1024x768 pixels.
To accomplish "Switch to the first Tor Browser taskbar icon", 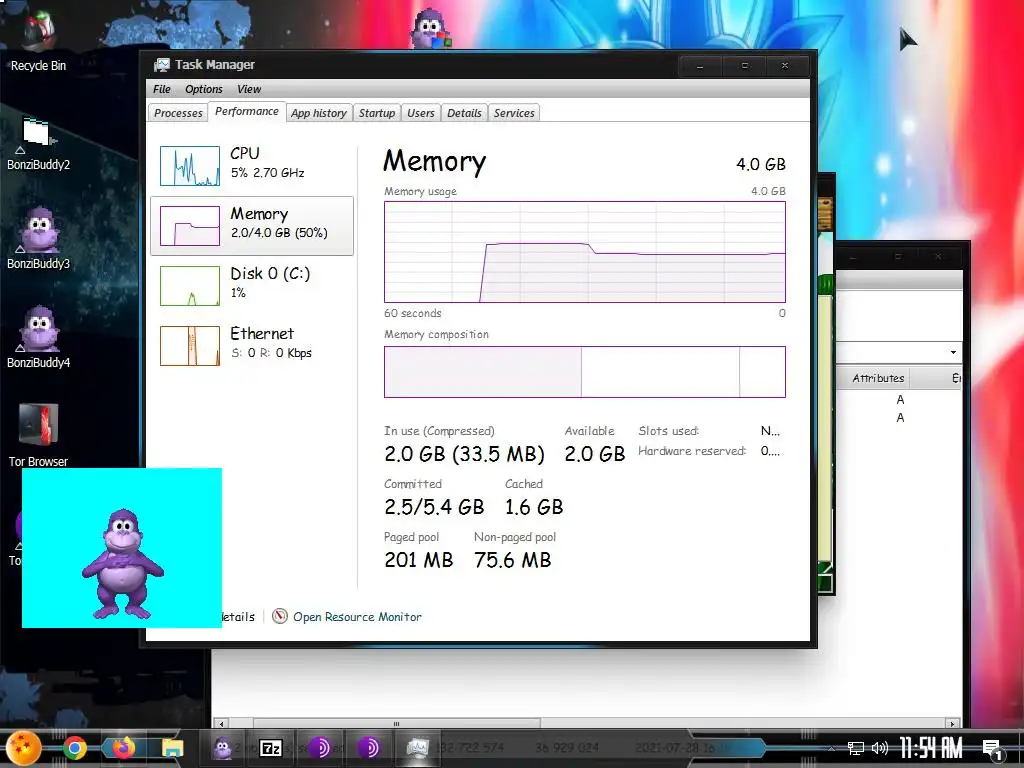I will tap(319, 748).
